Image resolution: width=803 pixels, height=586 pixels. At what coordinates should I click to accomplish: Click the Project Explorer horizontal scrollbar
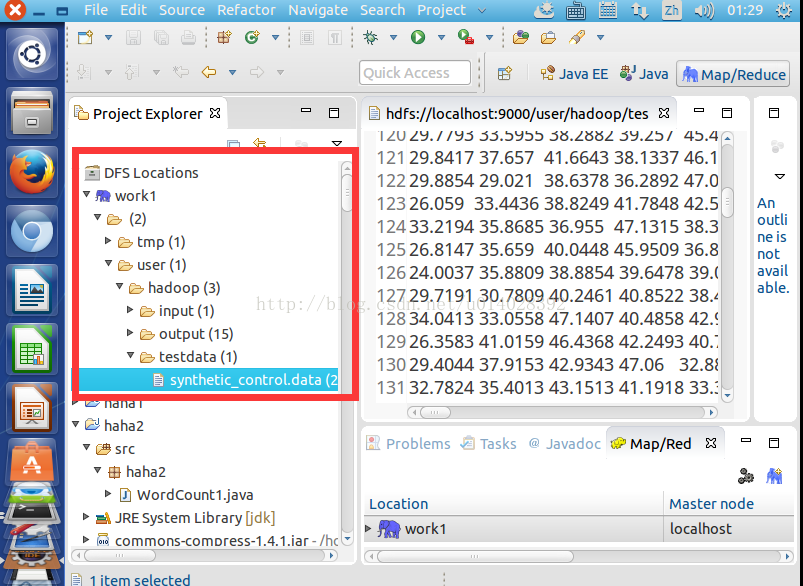[x=119, y=555]
